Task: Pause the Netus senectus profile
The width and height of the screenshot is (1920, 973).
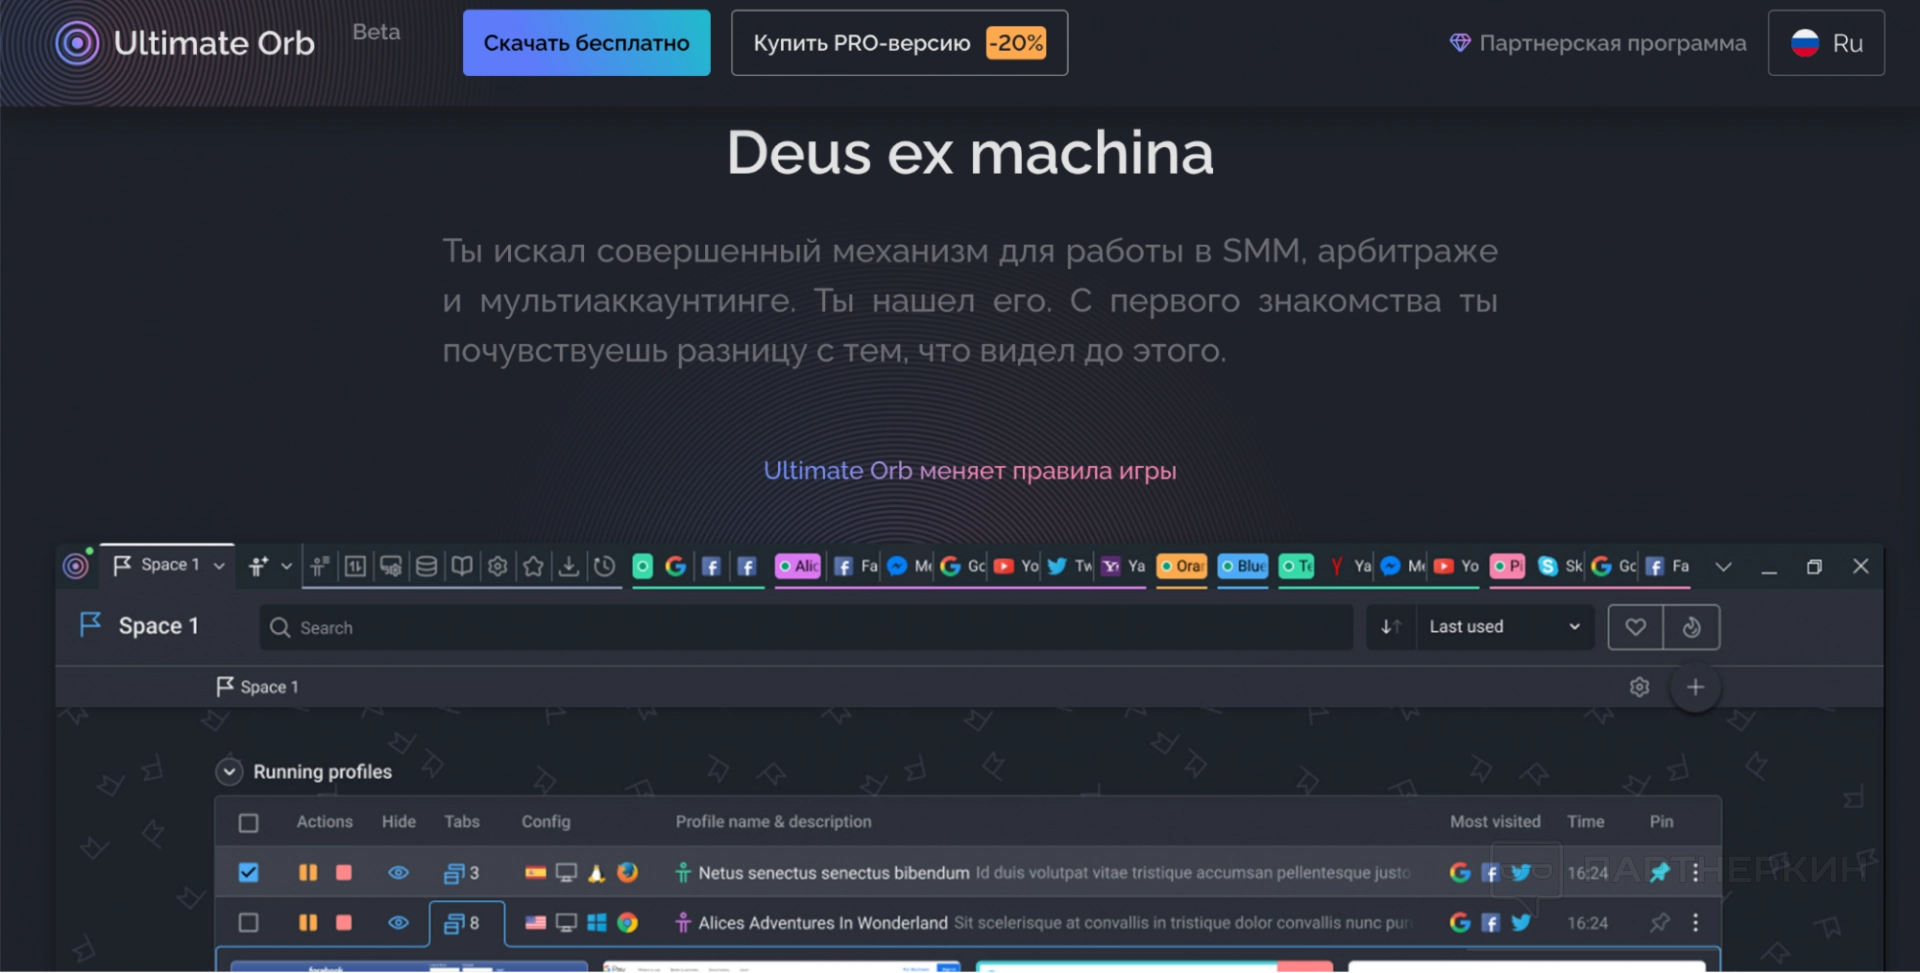Action: [308, 873]
